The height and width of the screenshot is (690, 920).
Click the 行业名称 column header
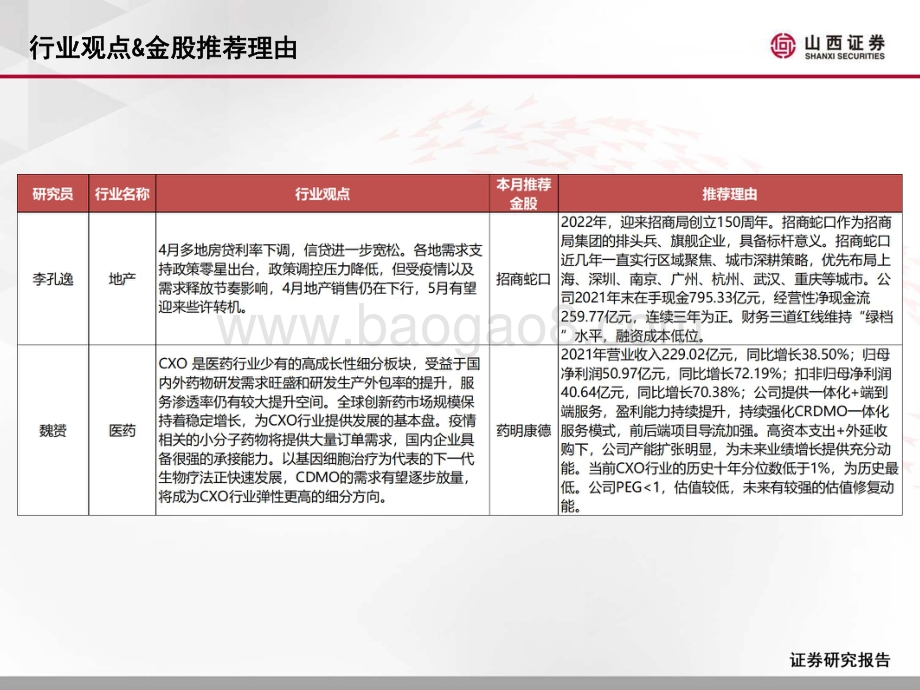click(122, 194)
